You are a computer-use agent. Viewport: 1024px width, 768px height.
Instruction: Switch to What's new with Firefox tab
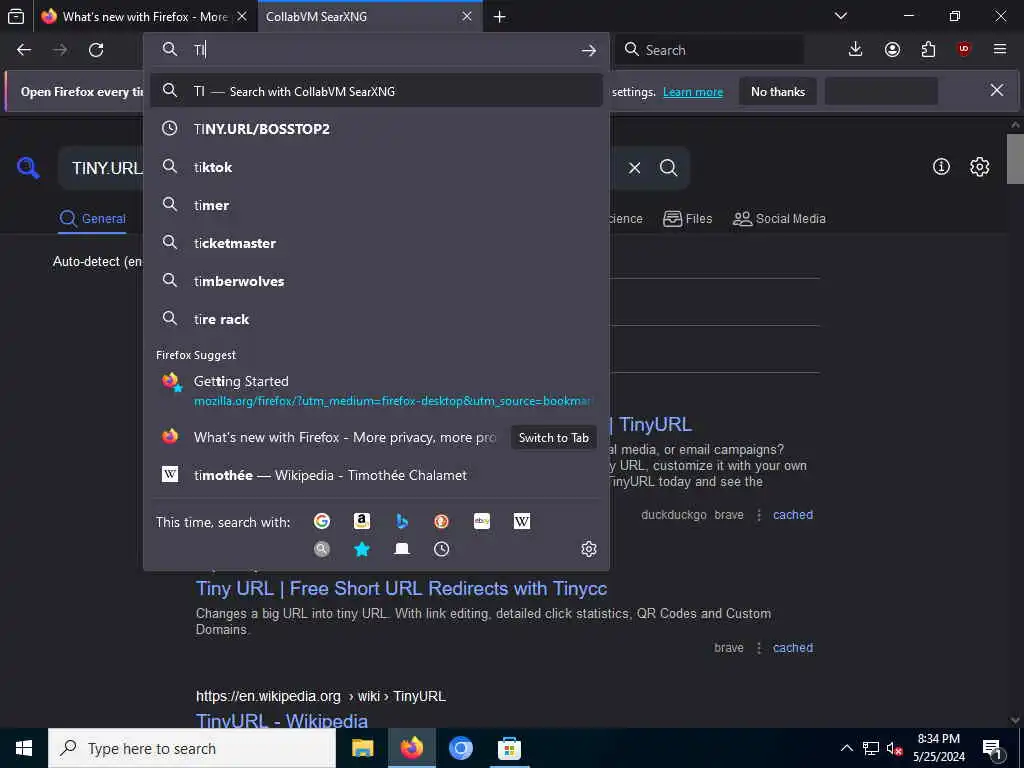pos(146,17)
